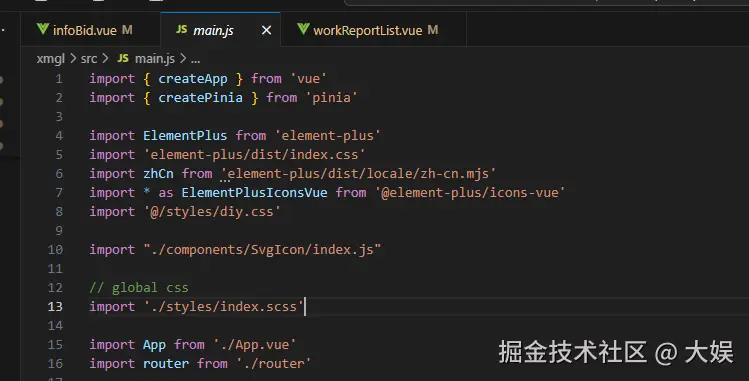Click the 'vue' string on line 1
The image size is (749, 381).
(309, 78)
